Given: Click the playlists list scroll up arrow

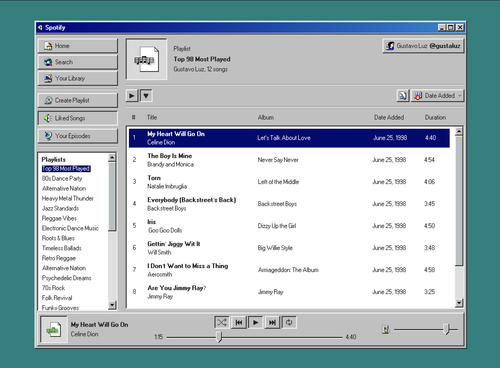Looking at the screenshot, I should (x=112, y=157).
